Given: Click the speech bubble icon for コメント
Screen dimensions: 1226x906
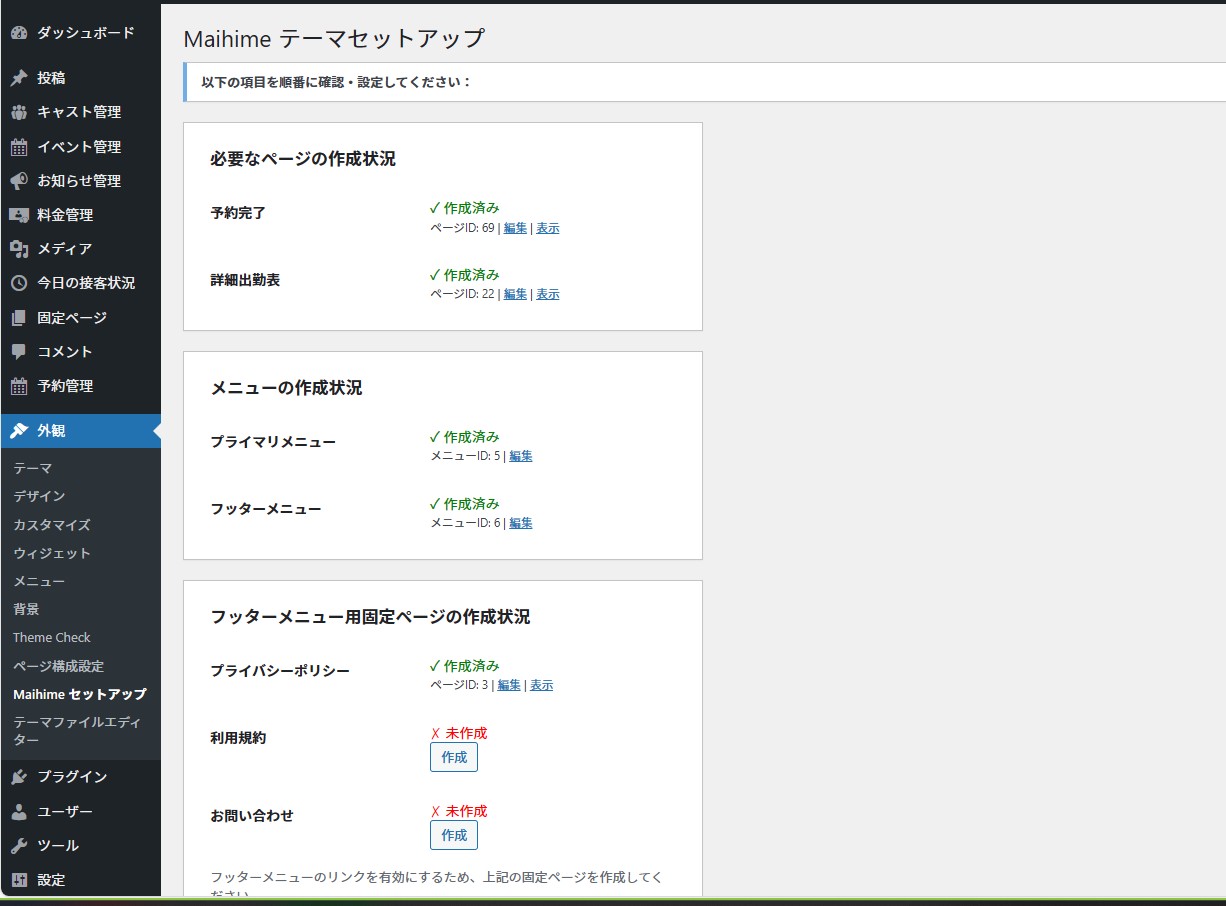Looking at the screenshot, I should pos(19,352).
